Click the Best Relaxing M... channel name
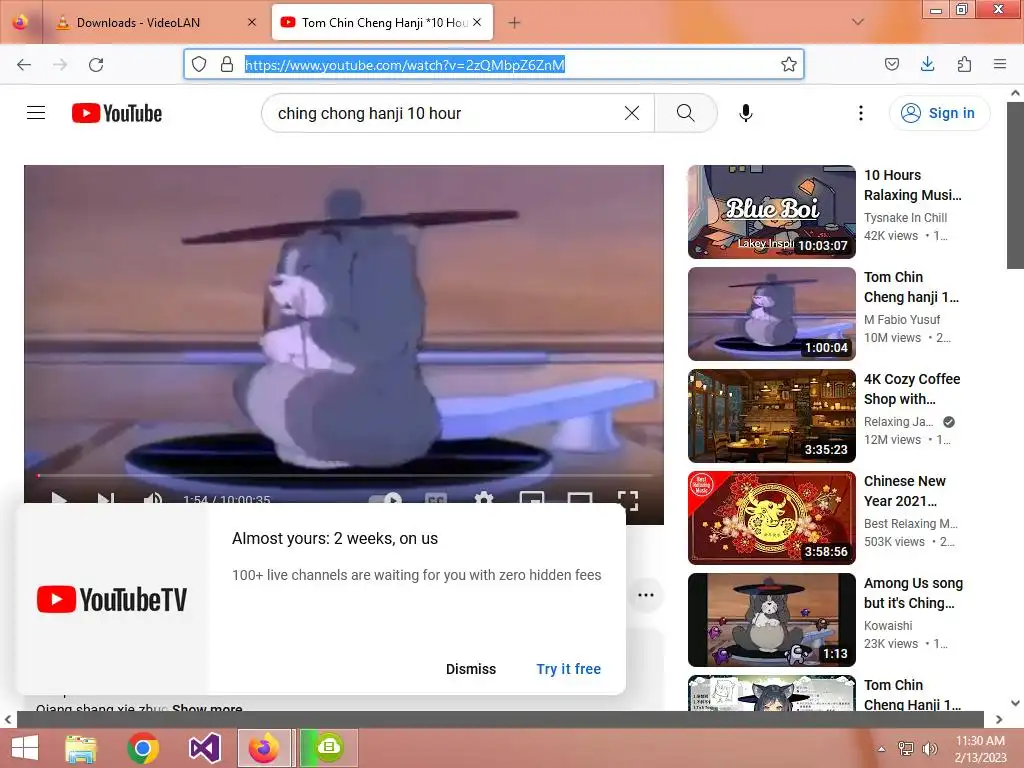 coord(910,523)
